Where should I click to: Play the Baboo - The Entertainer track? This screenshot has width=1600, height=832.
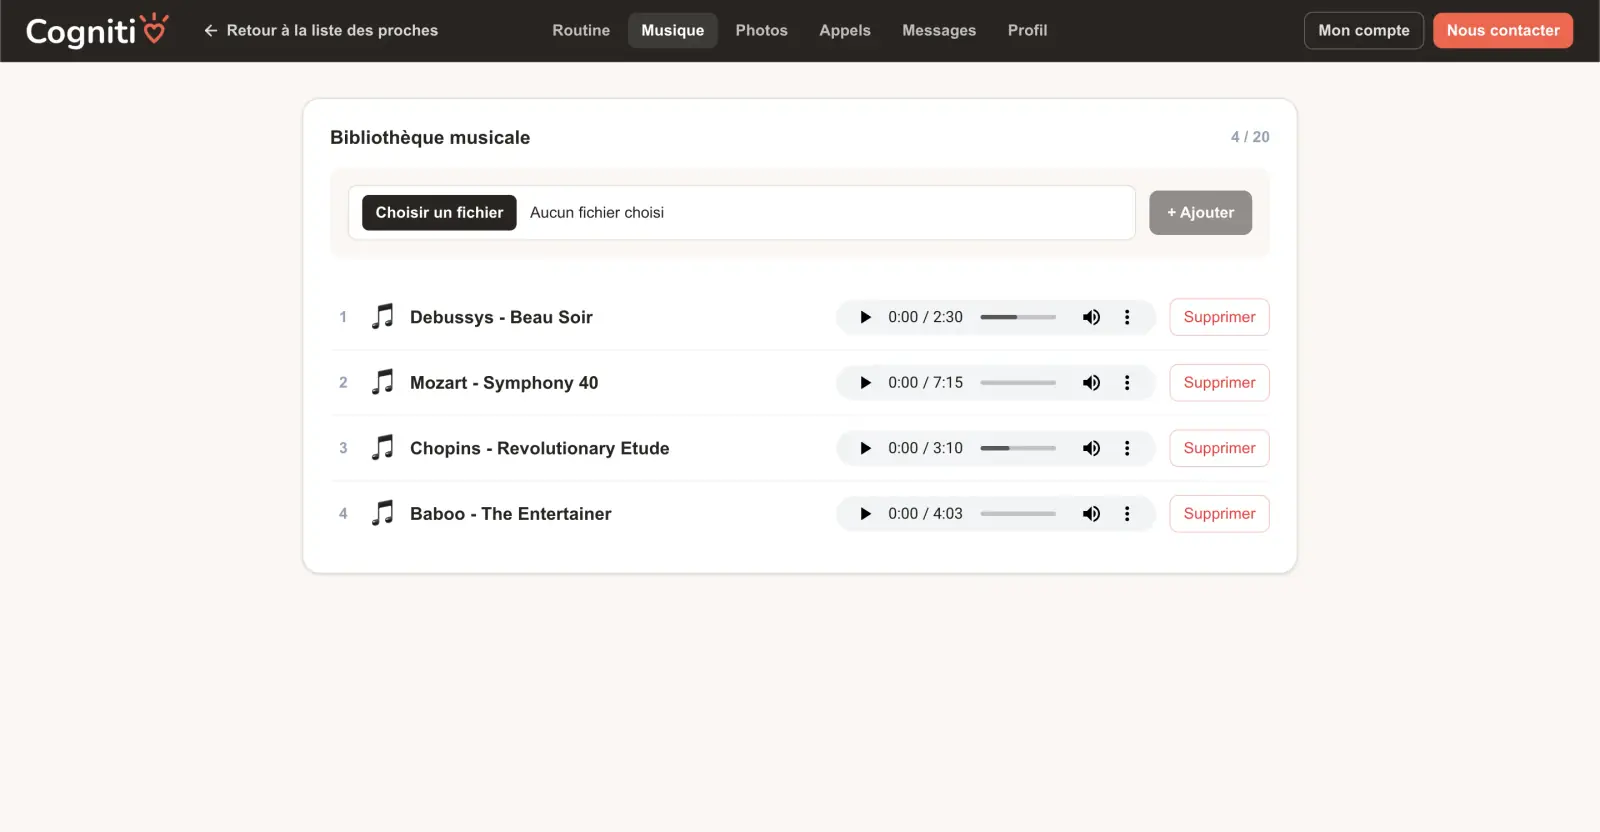(x=865, y=514)
